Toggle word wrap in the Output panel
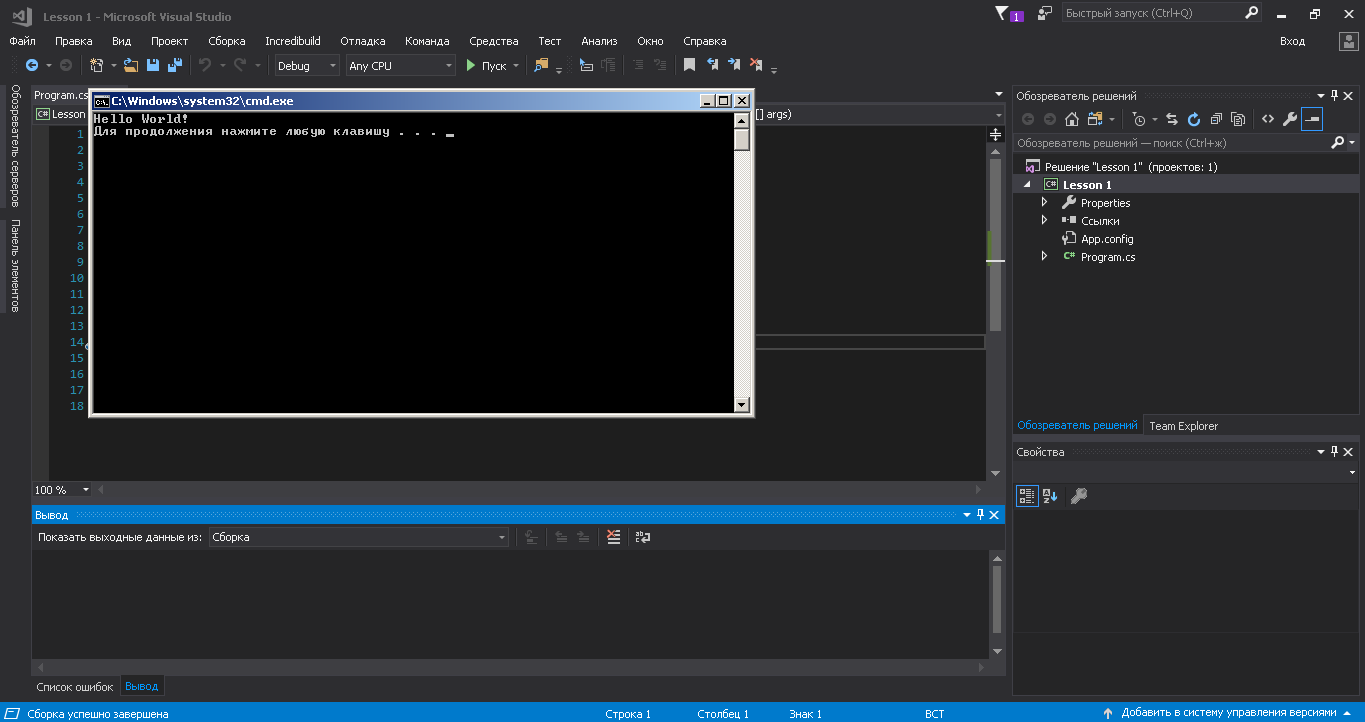Screen dimensions: 1365x722 tap(643, 537)
